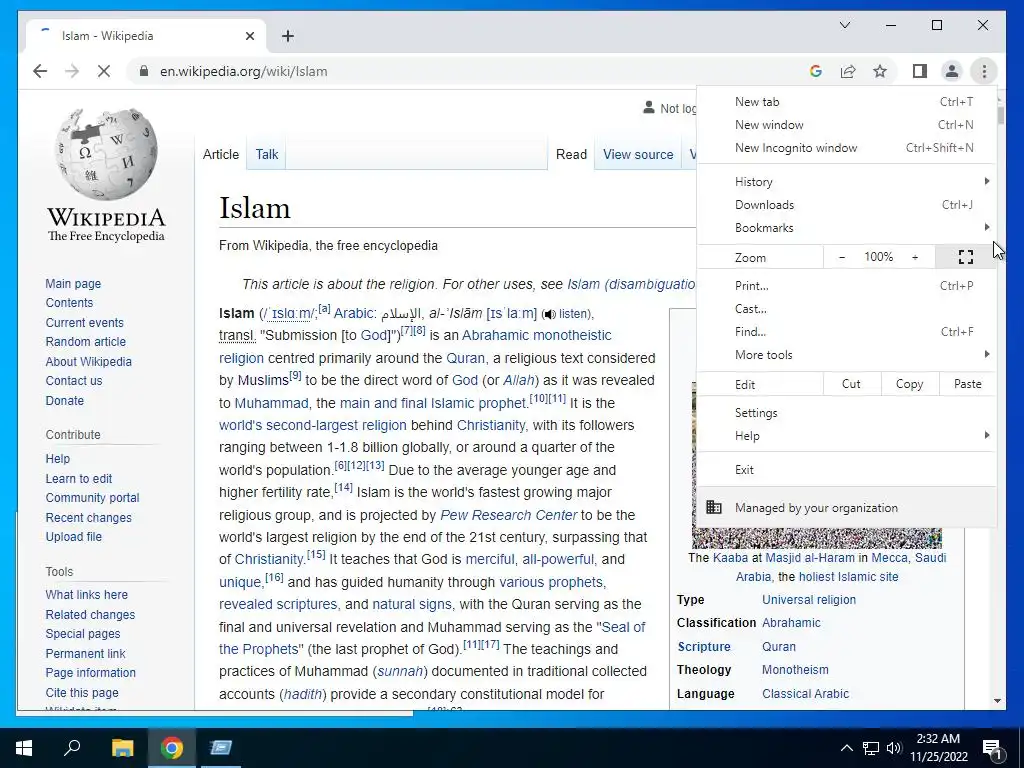Open the notification center icon
This screenshot has width=1024, height=768.
(x=992, y=748)
